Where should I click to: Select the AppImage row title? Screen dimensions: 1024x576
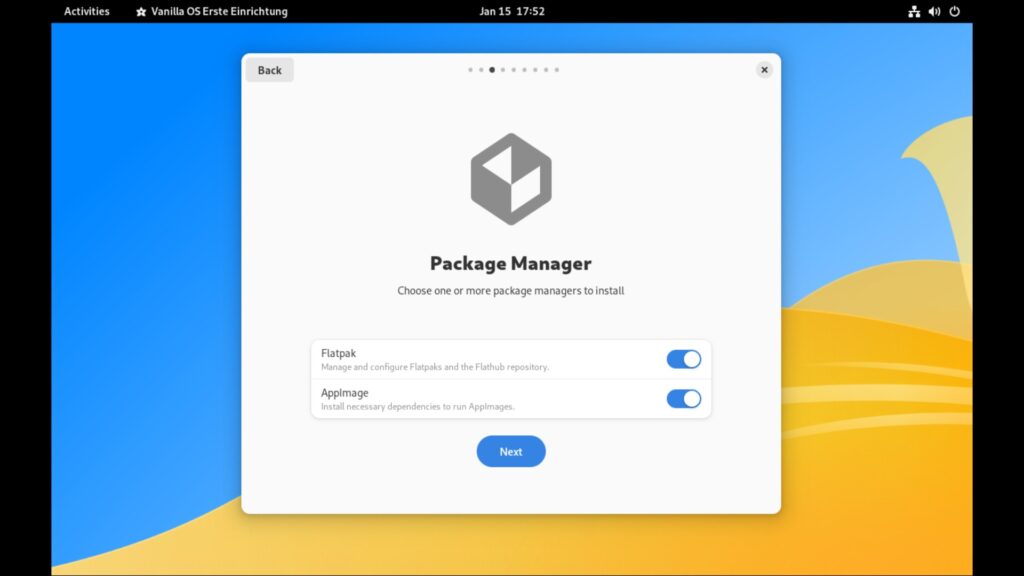(345, 392)
